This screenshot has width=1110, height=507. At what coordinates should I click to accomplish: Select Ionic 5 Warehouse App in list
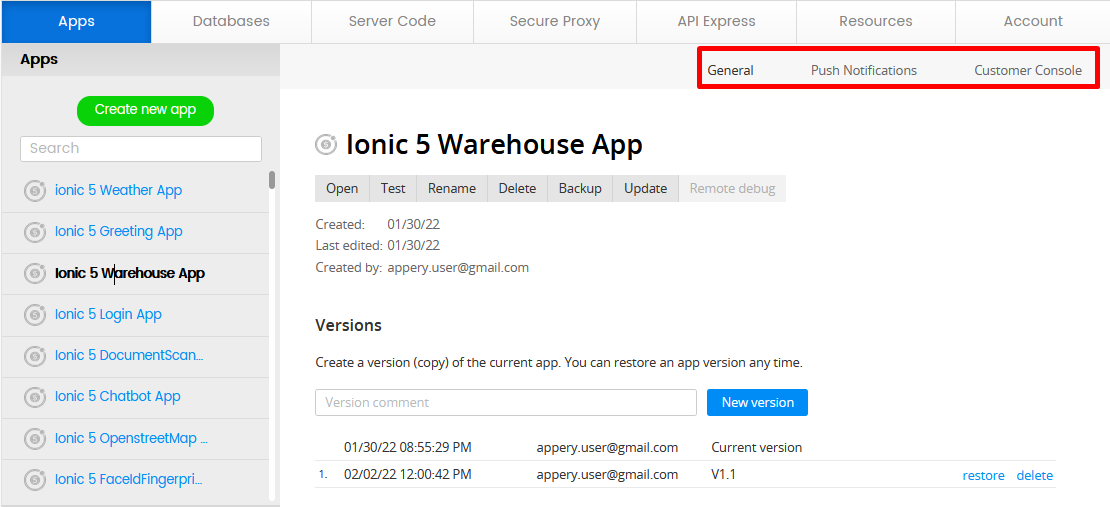(130, 273)
